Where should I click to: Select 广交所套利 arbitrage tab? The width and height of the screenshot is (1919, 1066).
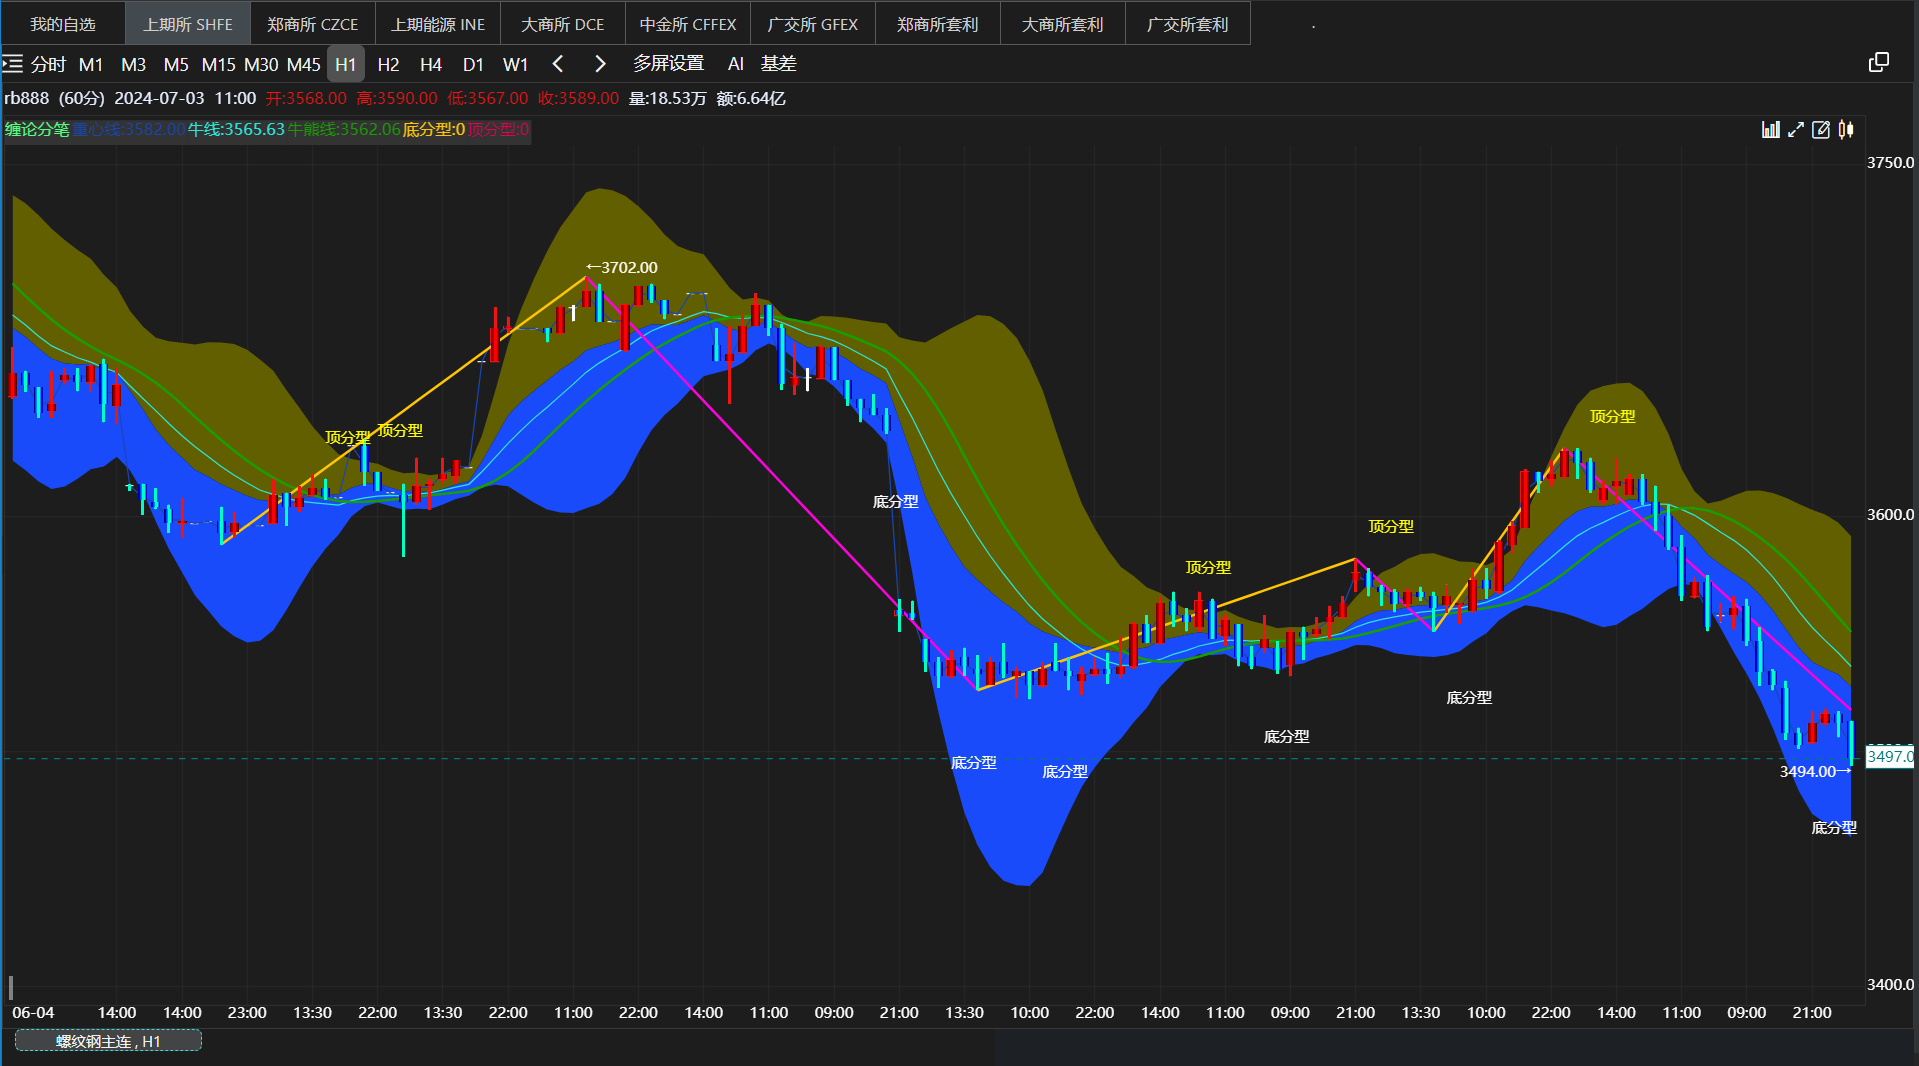[x=1188, y=24]
